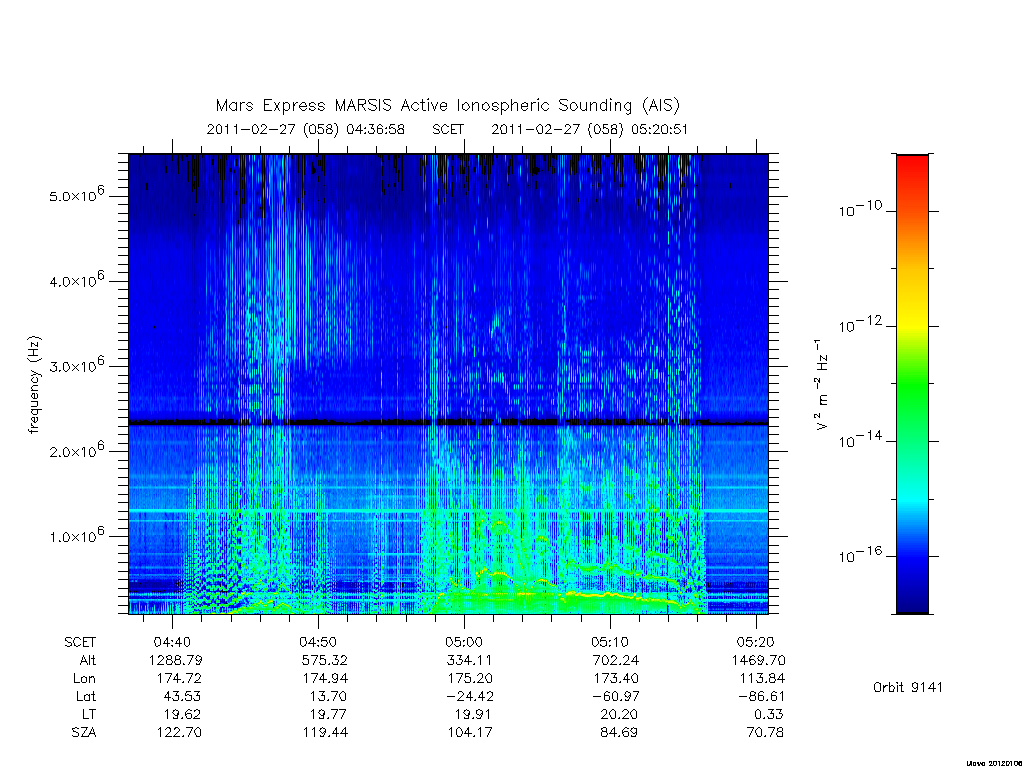The width and height of the screenshot is (1024, 768).
Task: Click the 5.0×10^6 frequency tick label
Action: click(76, 195)
